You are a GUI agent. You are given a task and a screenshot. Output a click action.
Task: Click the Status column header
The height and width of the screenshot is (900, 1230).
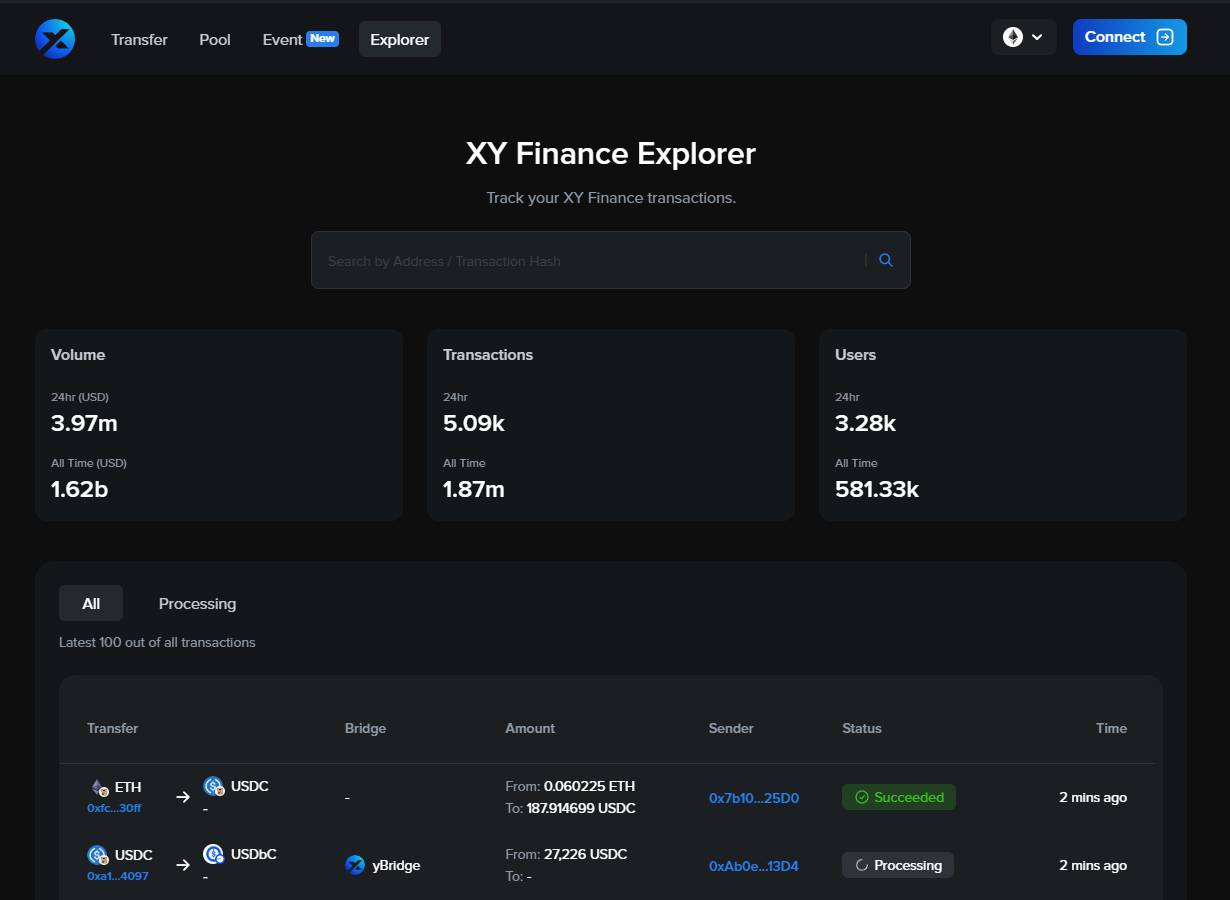pos(862,728)
